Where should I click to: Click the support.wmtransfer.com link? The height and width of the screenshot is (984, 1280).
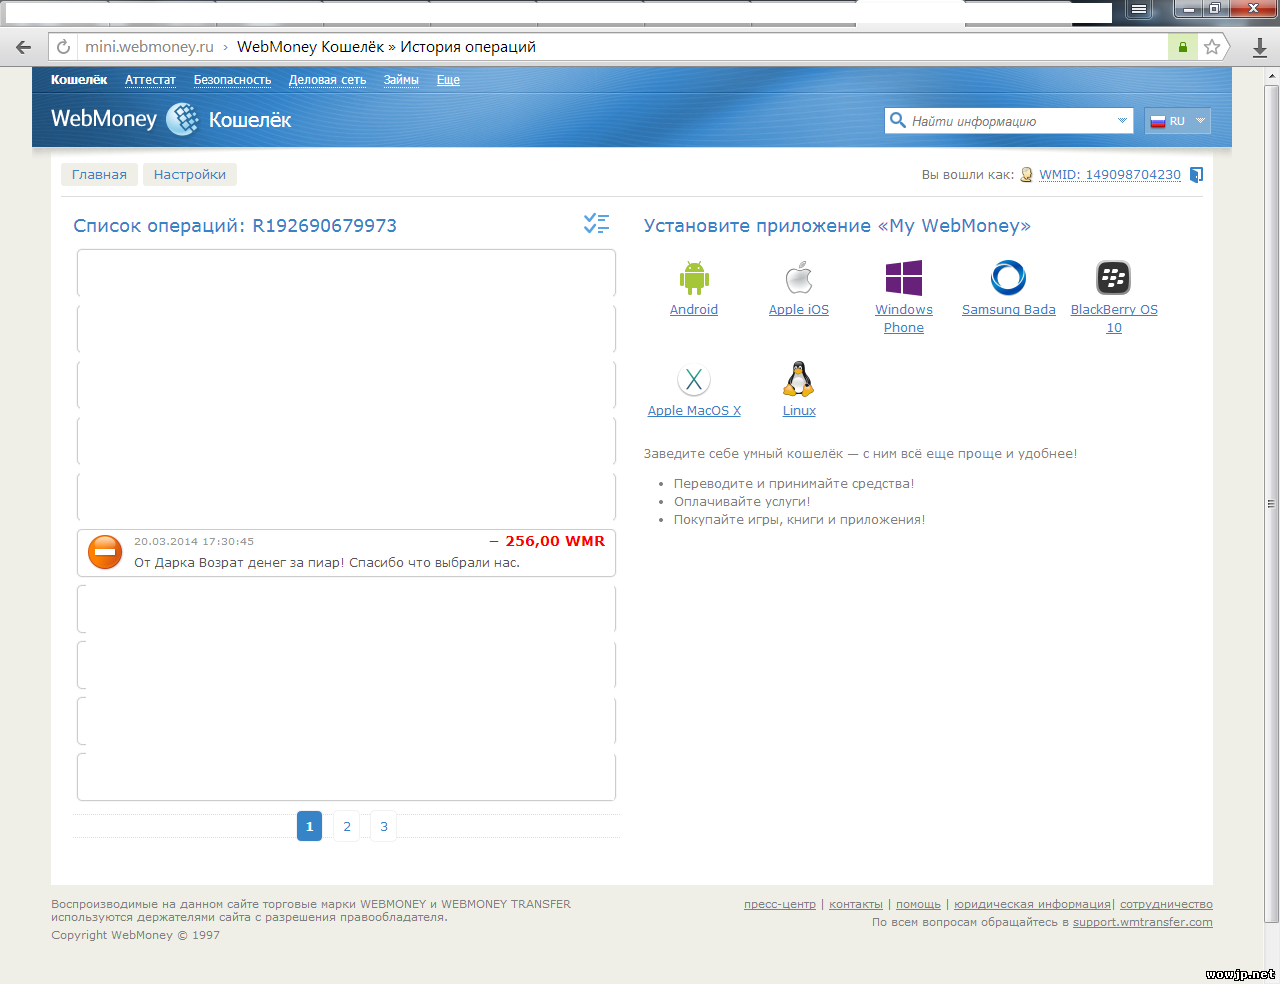[x=1142, y=923]
